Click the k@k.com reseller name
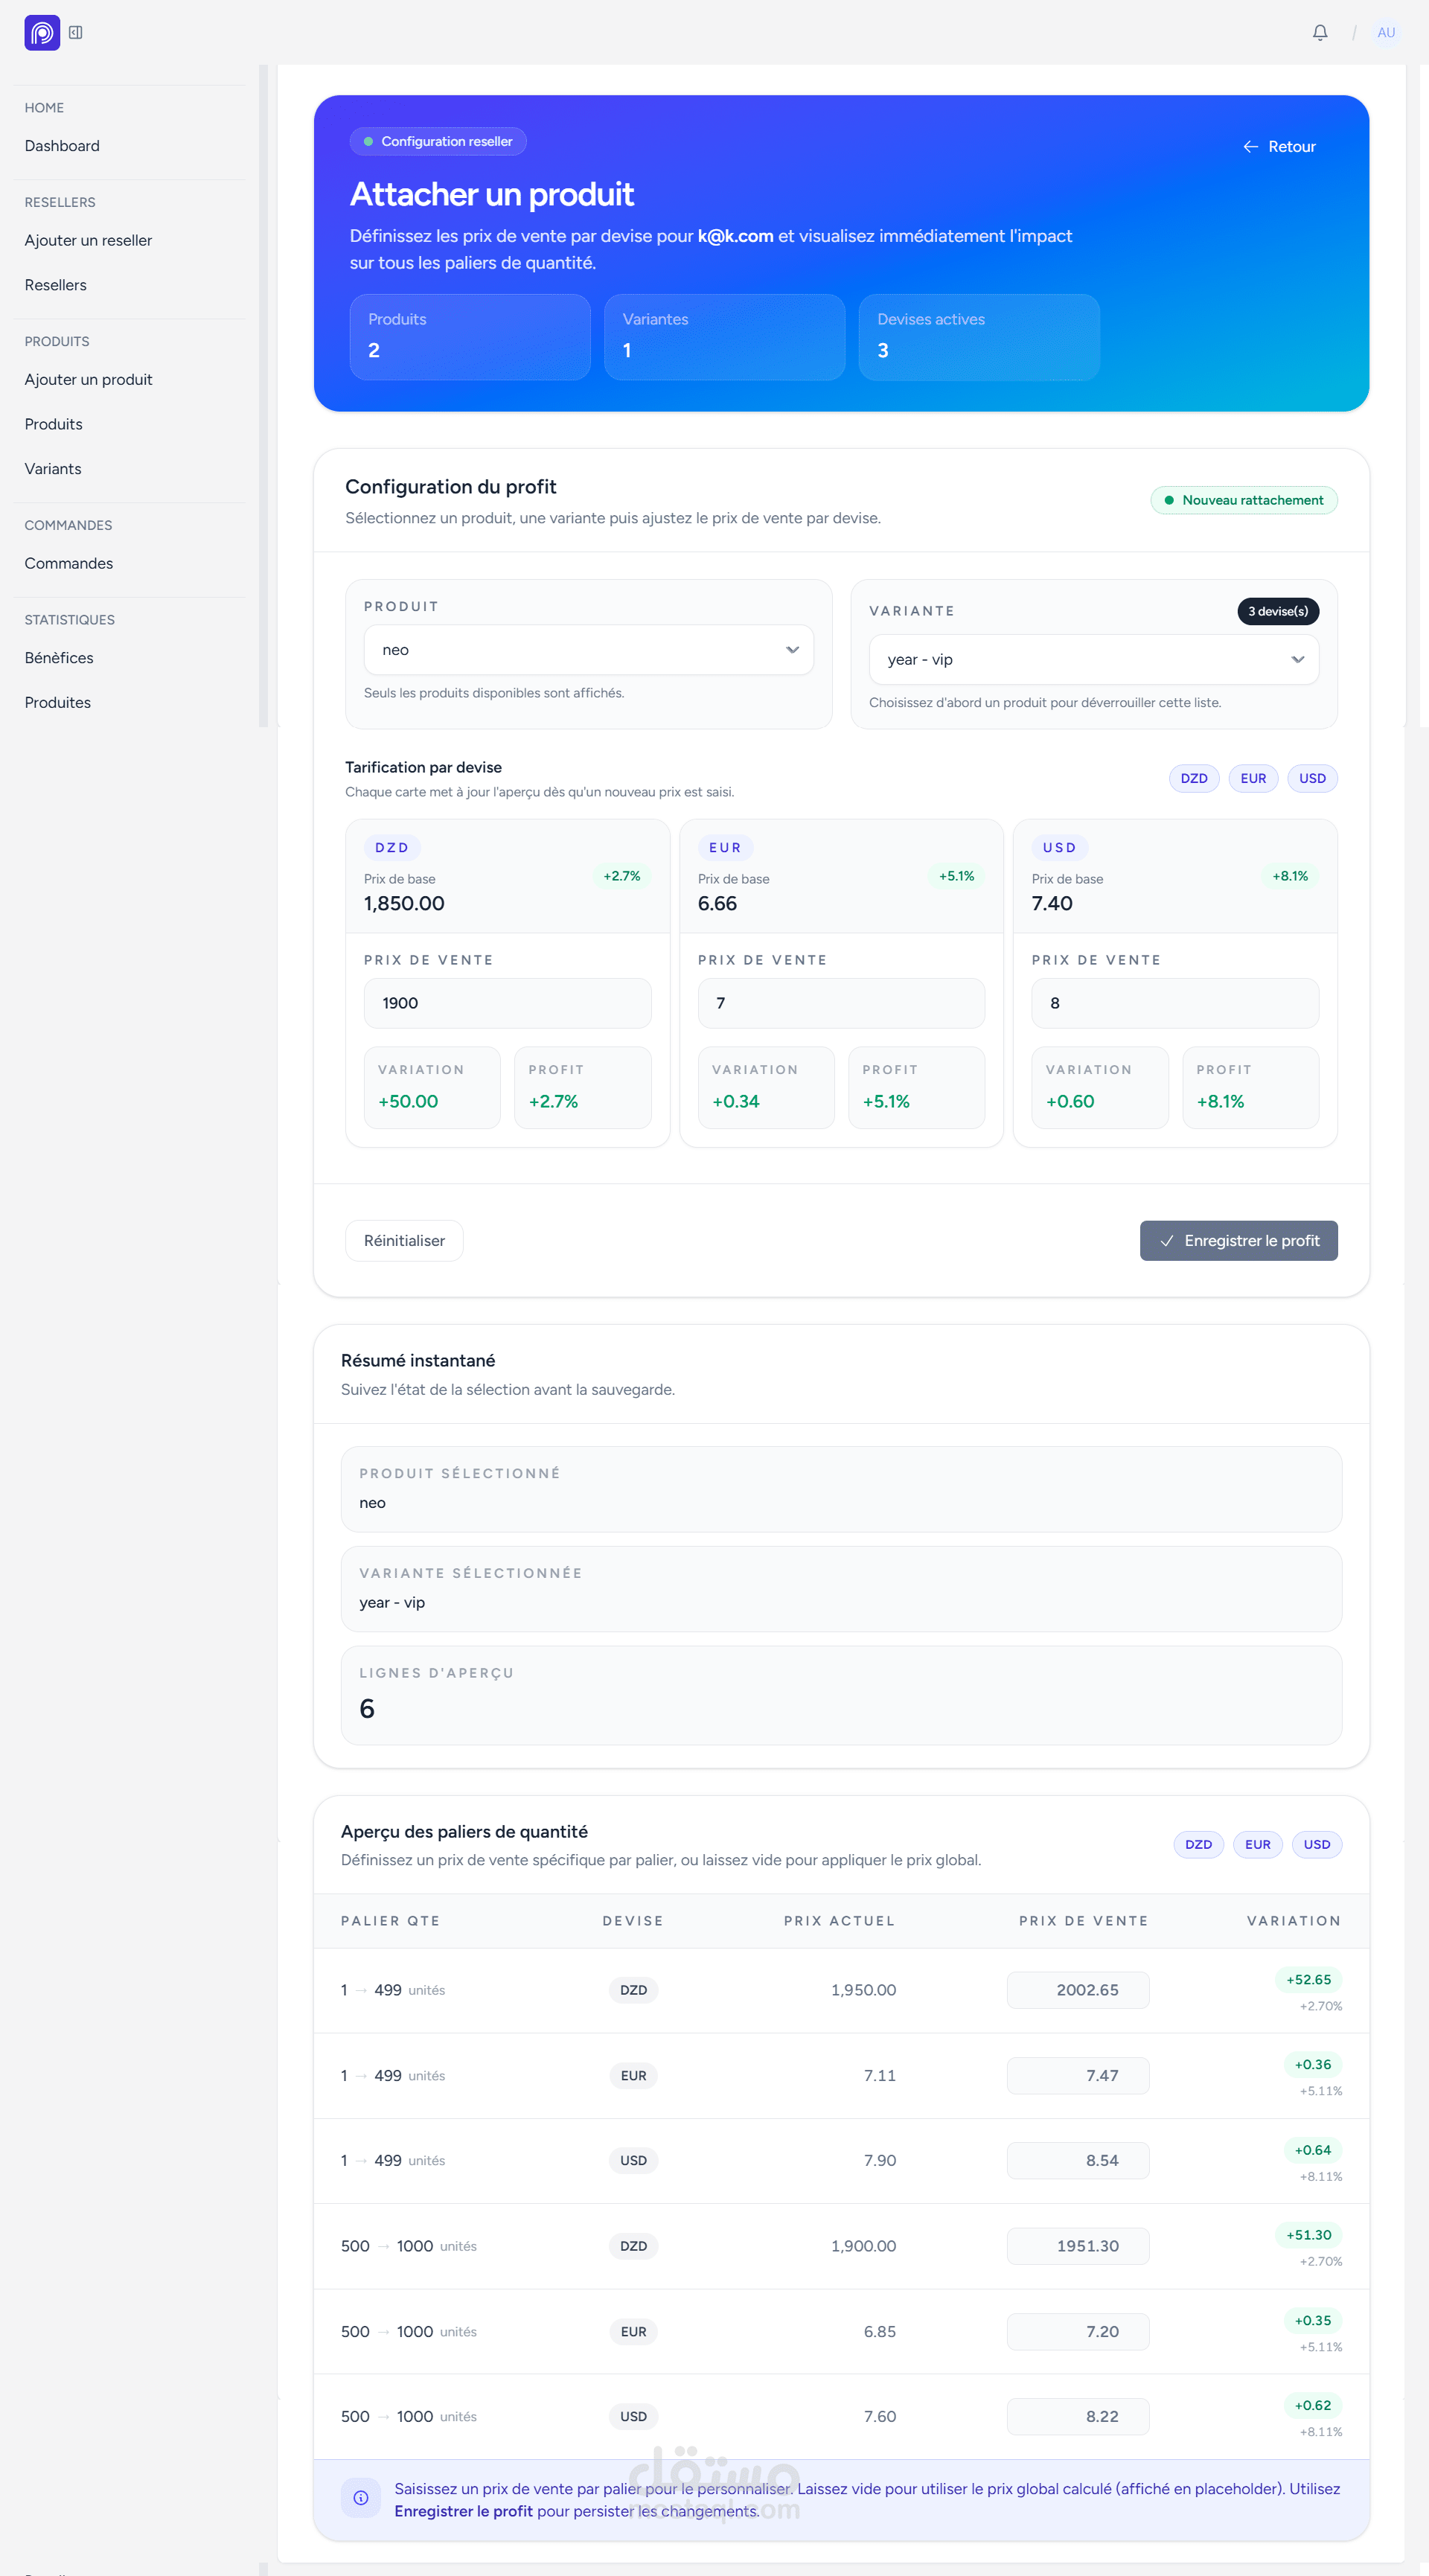The image size is (1429, 2576). pos(735,236)
